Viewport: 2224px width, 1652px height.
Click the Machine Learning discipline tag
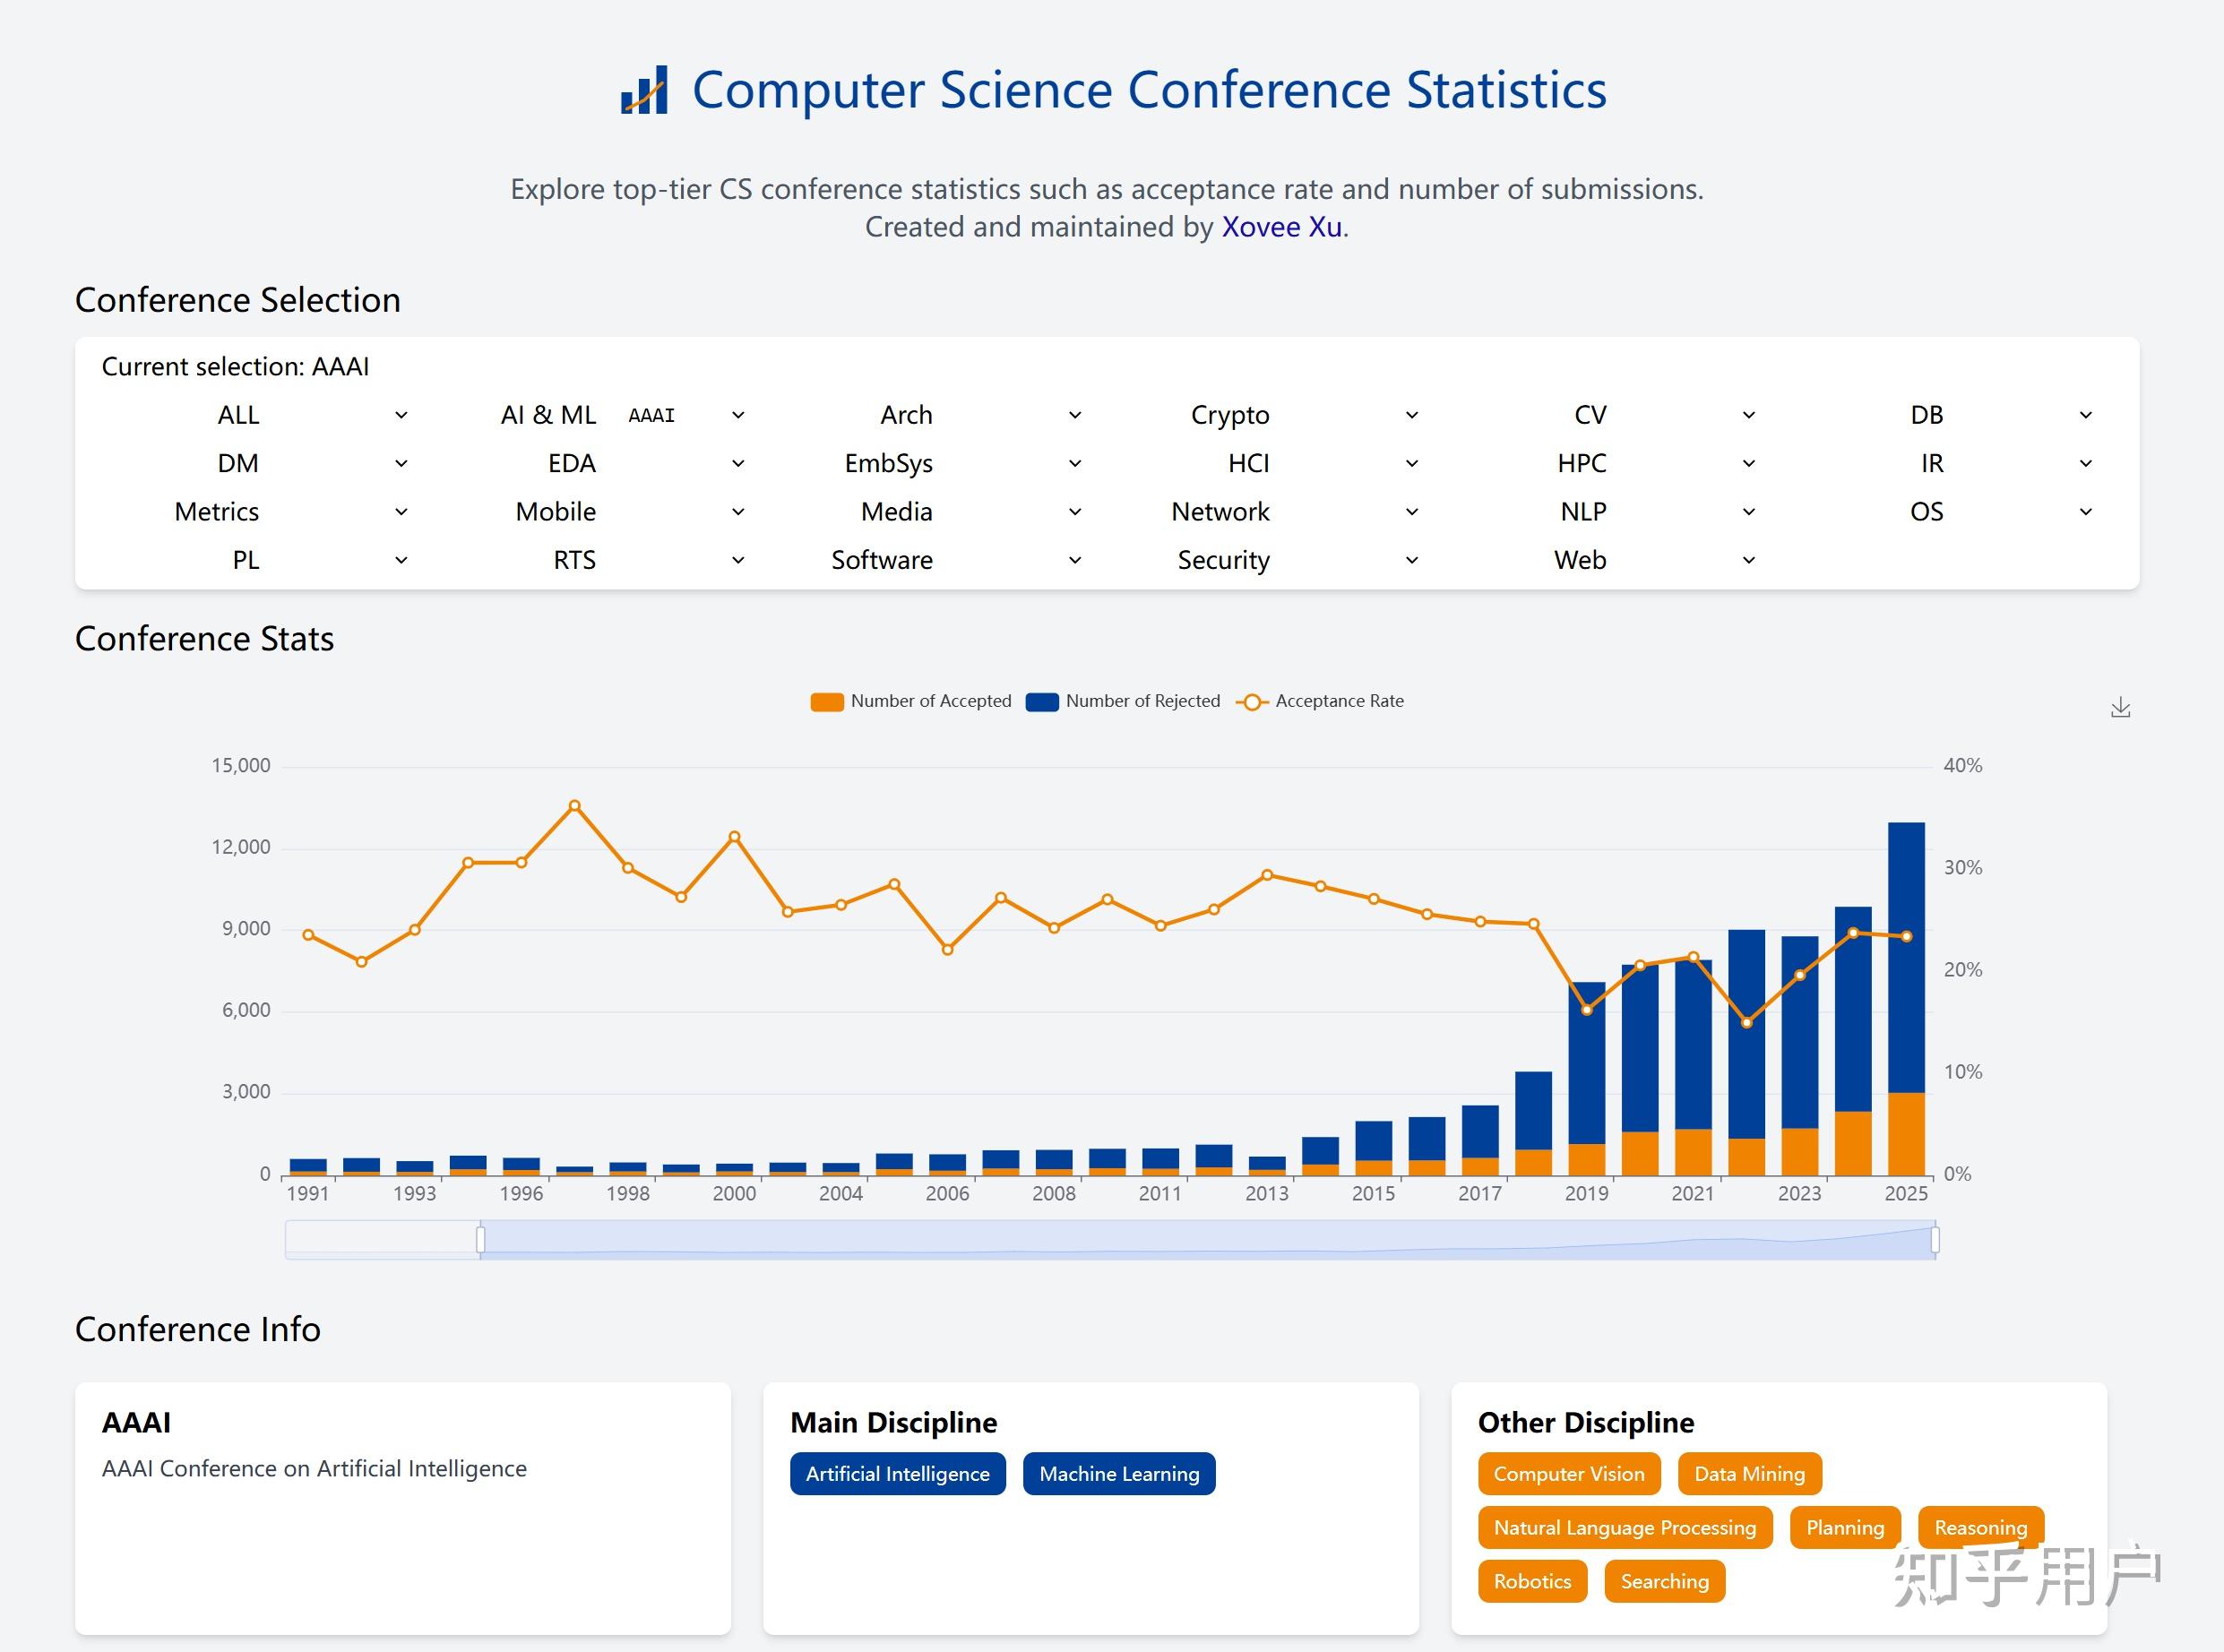(1119, 1474)
